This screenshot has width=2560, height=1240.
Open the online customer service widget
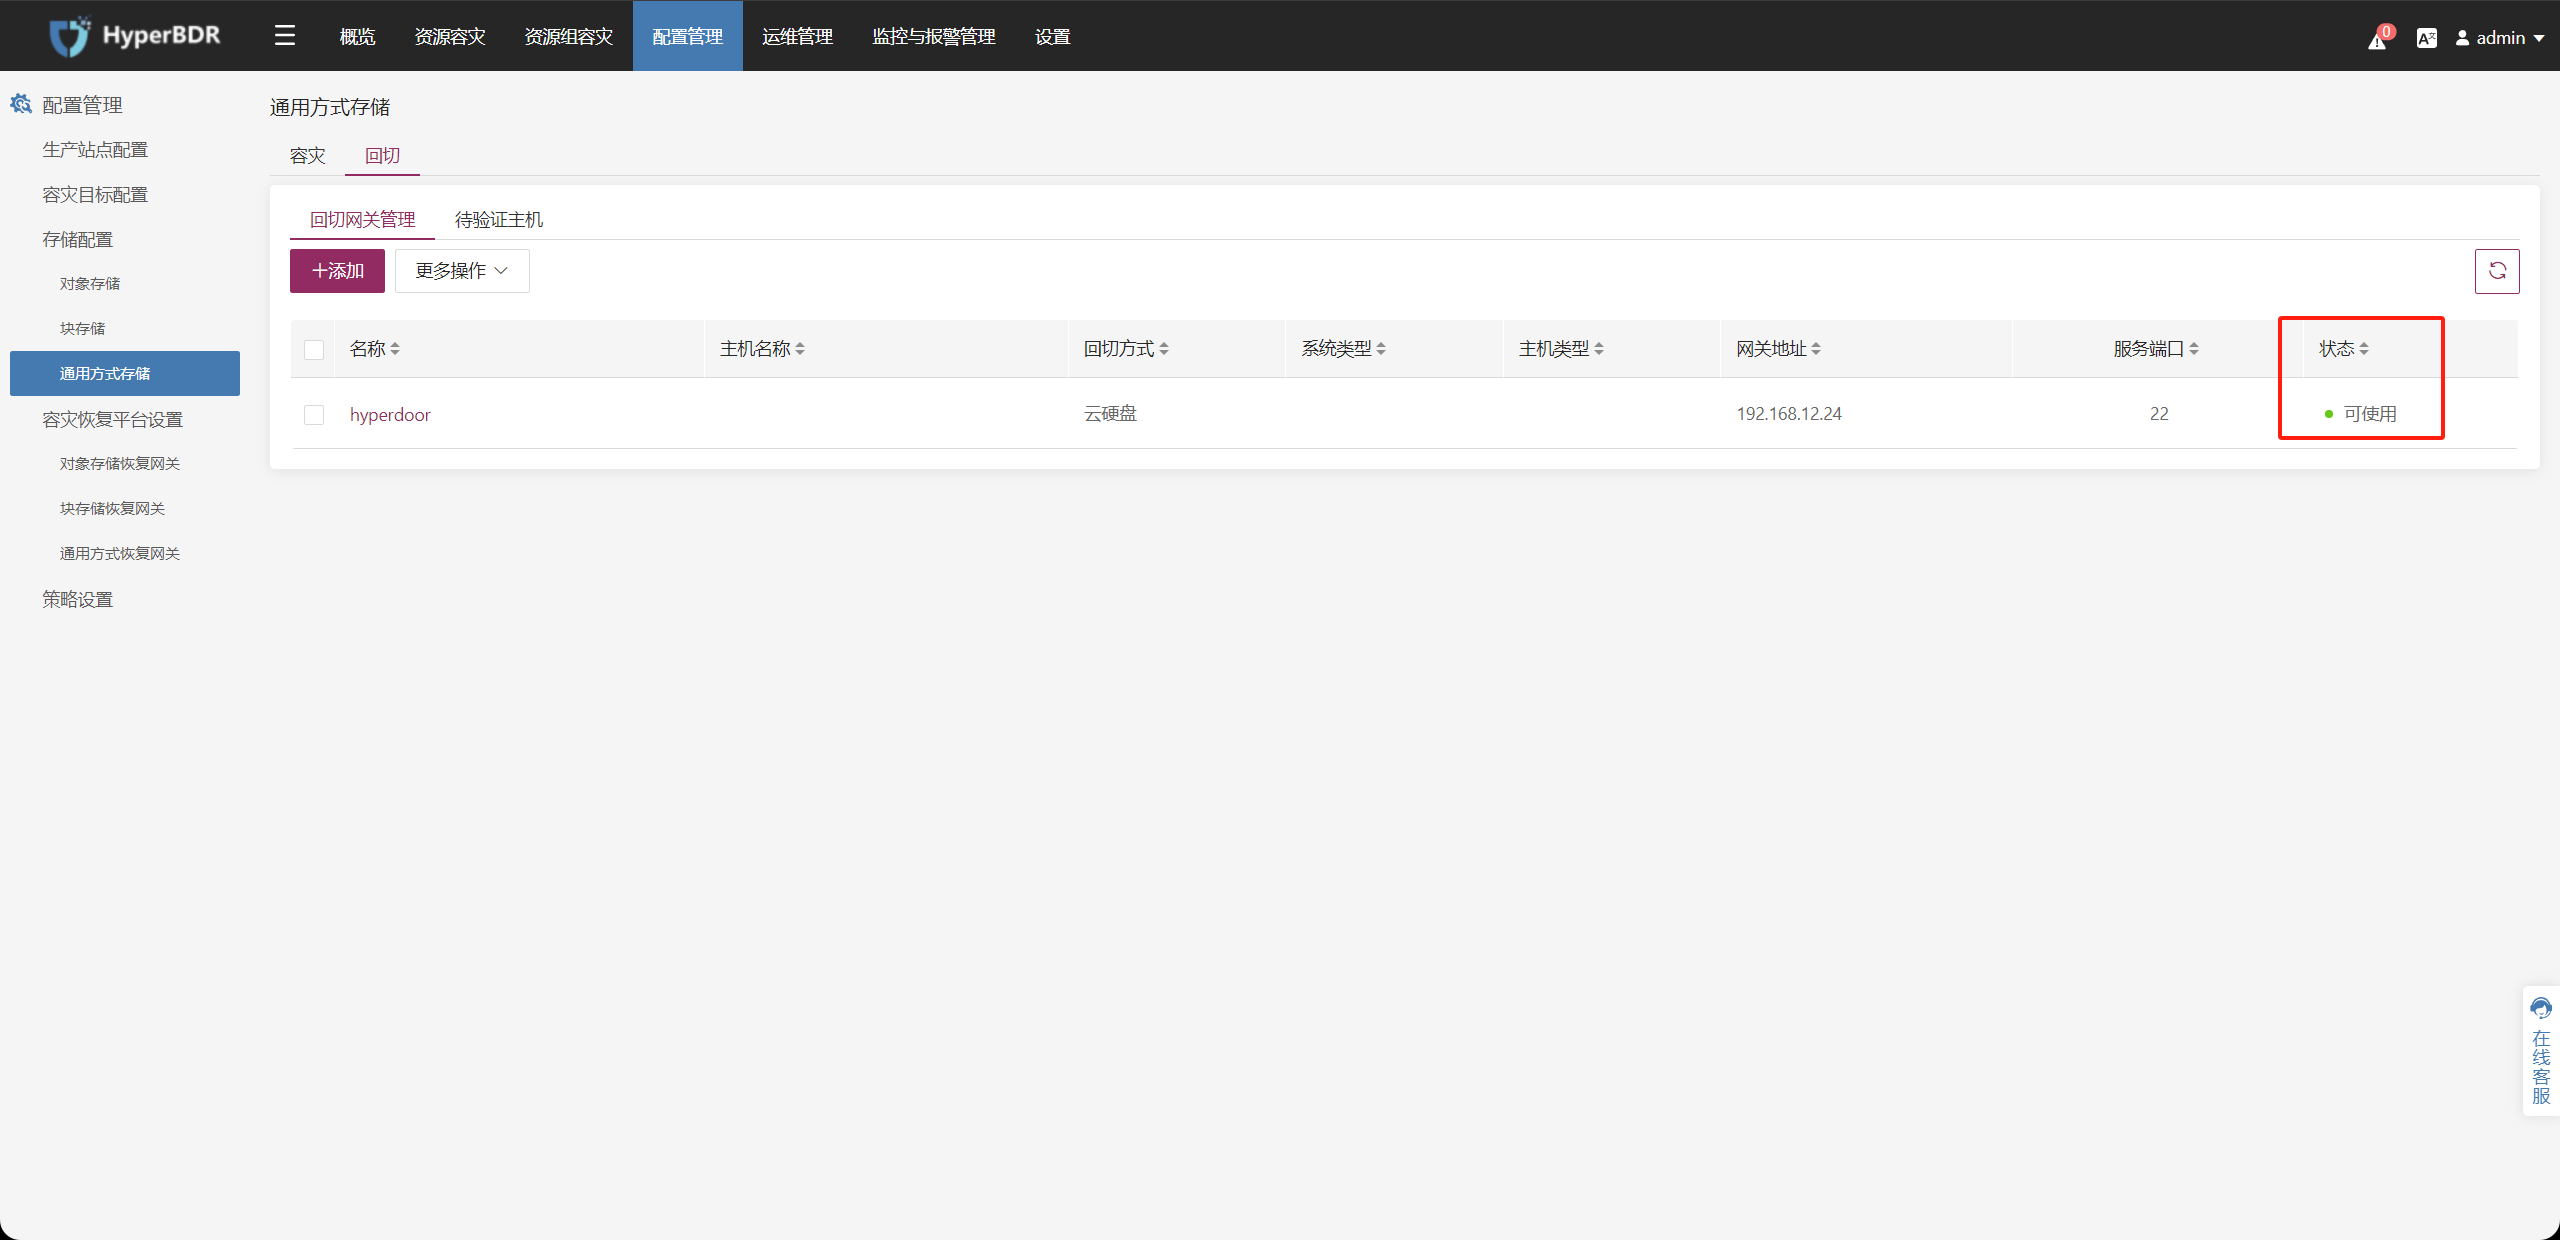point(2541,1050)
